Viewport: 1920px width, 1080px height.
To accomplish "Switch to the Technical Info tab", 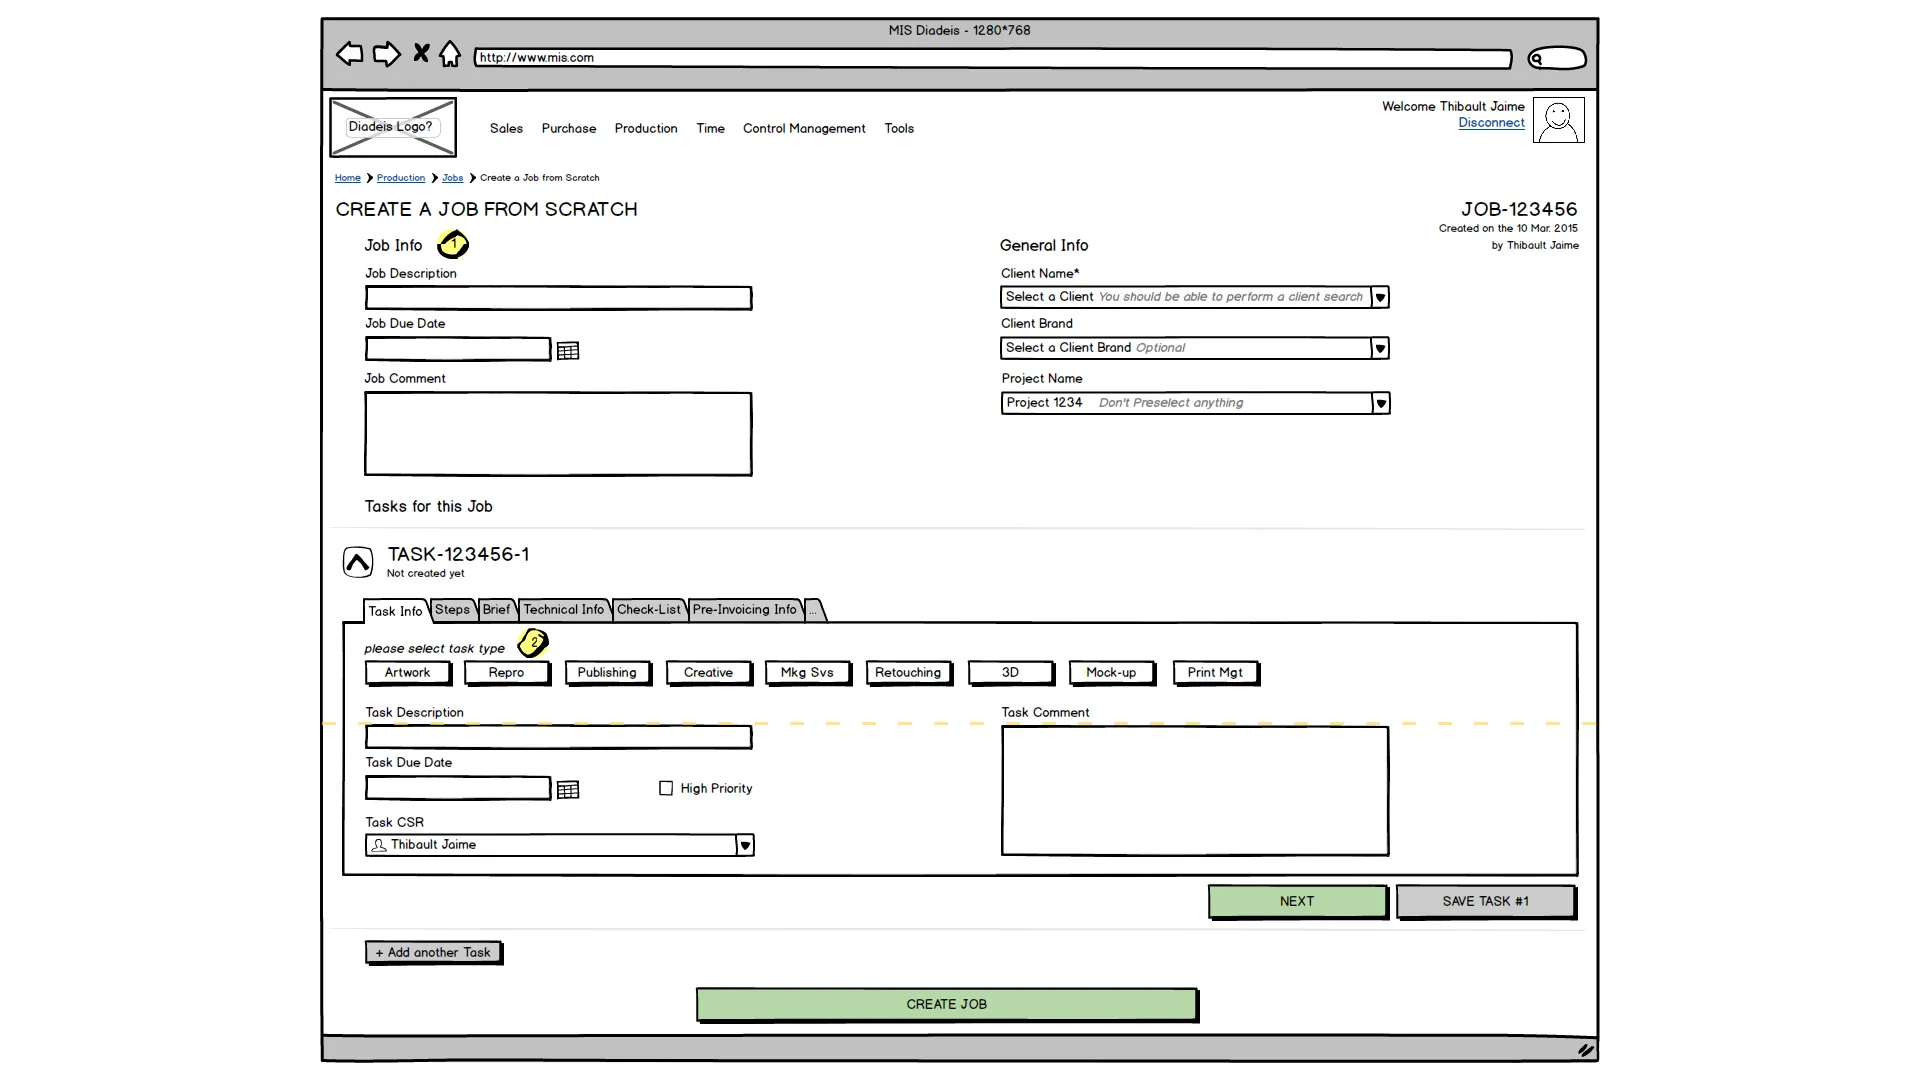I will click(x=564, y=609).
